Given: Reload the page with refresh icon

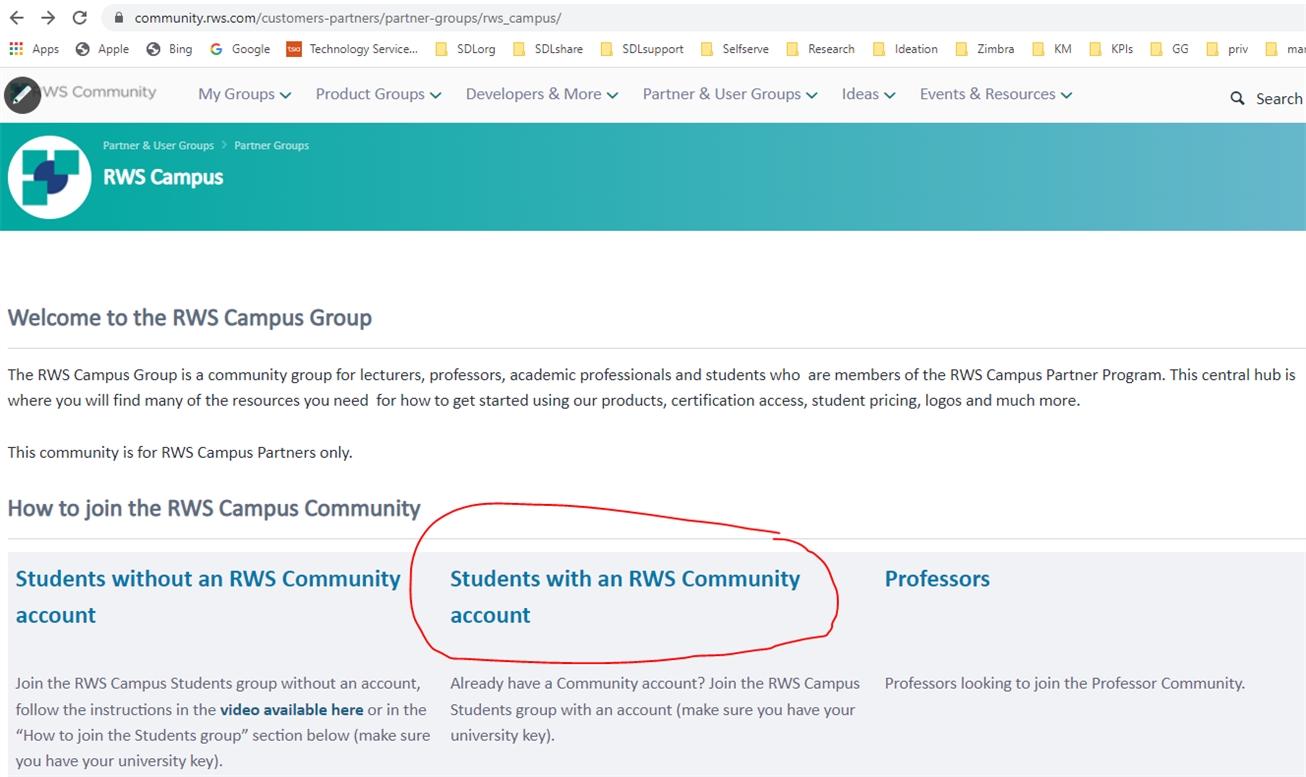Looking at the screenshot, I should tap(80, 18).
